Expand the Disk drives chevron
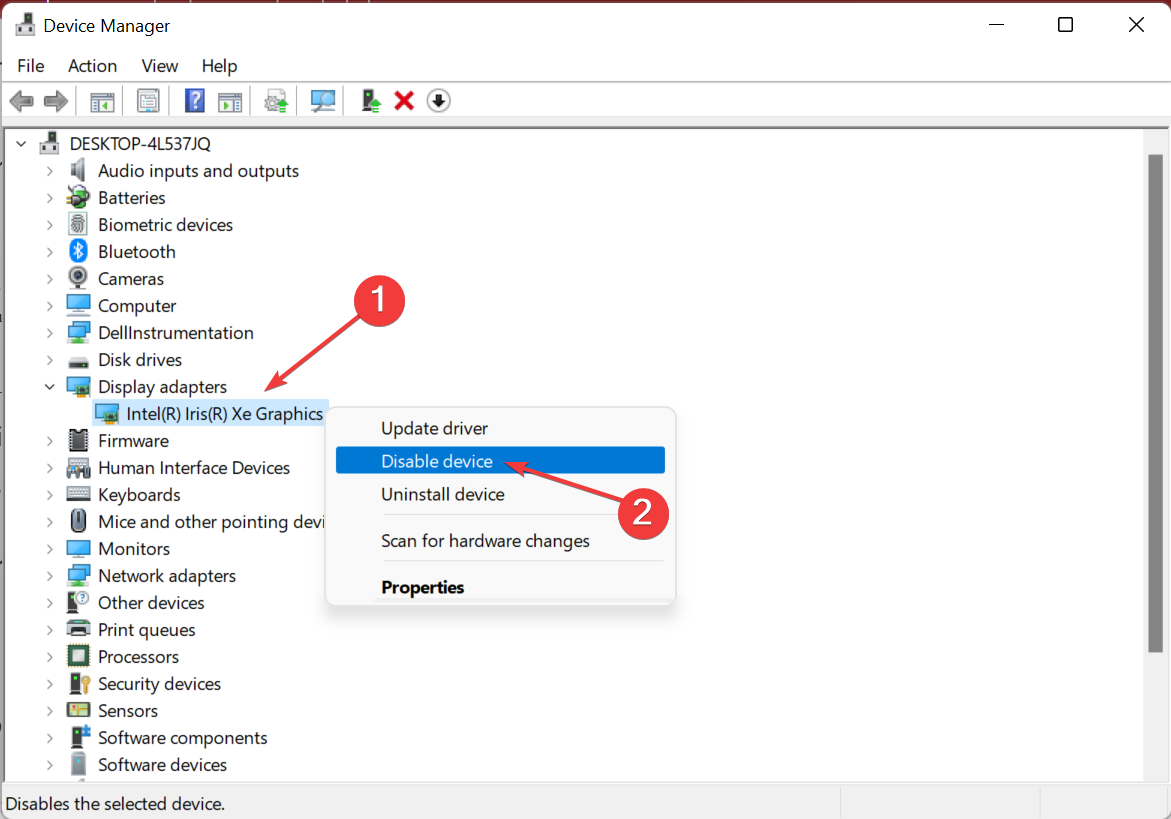The width and height of the screenshot is (1171, 819). pos(49,360)
